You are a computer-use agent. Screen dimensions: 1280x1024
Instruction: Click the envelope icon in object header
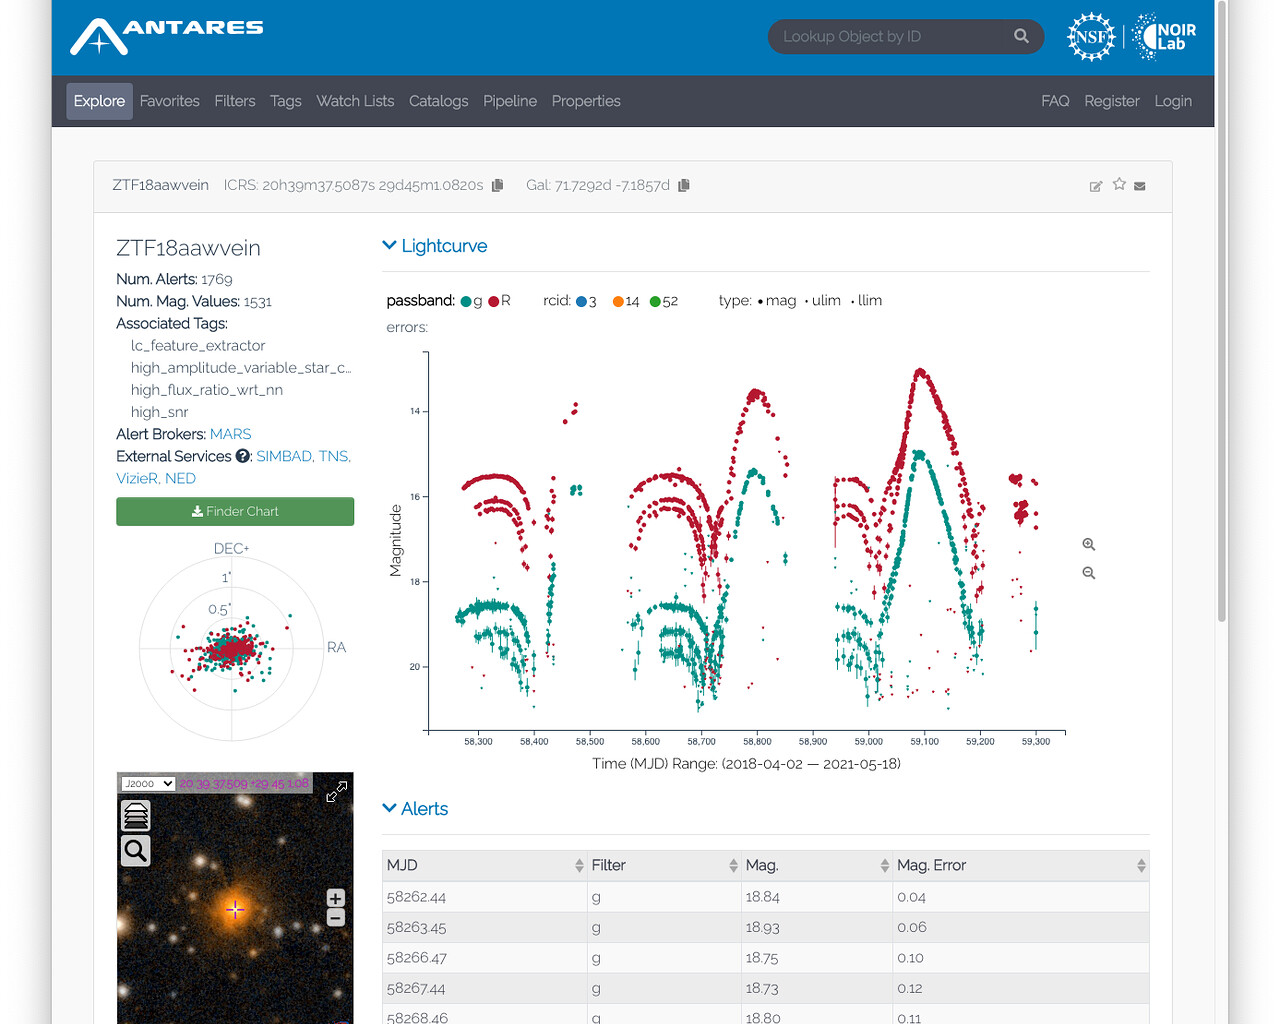(1140, 186)
